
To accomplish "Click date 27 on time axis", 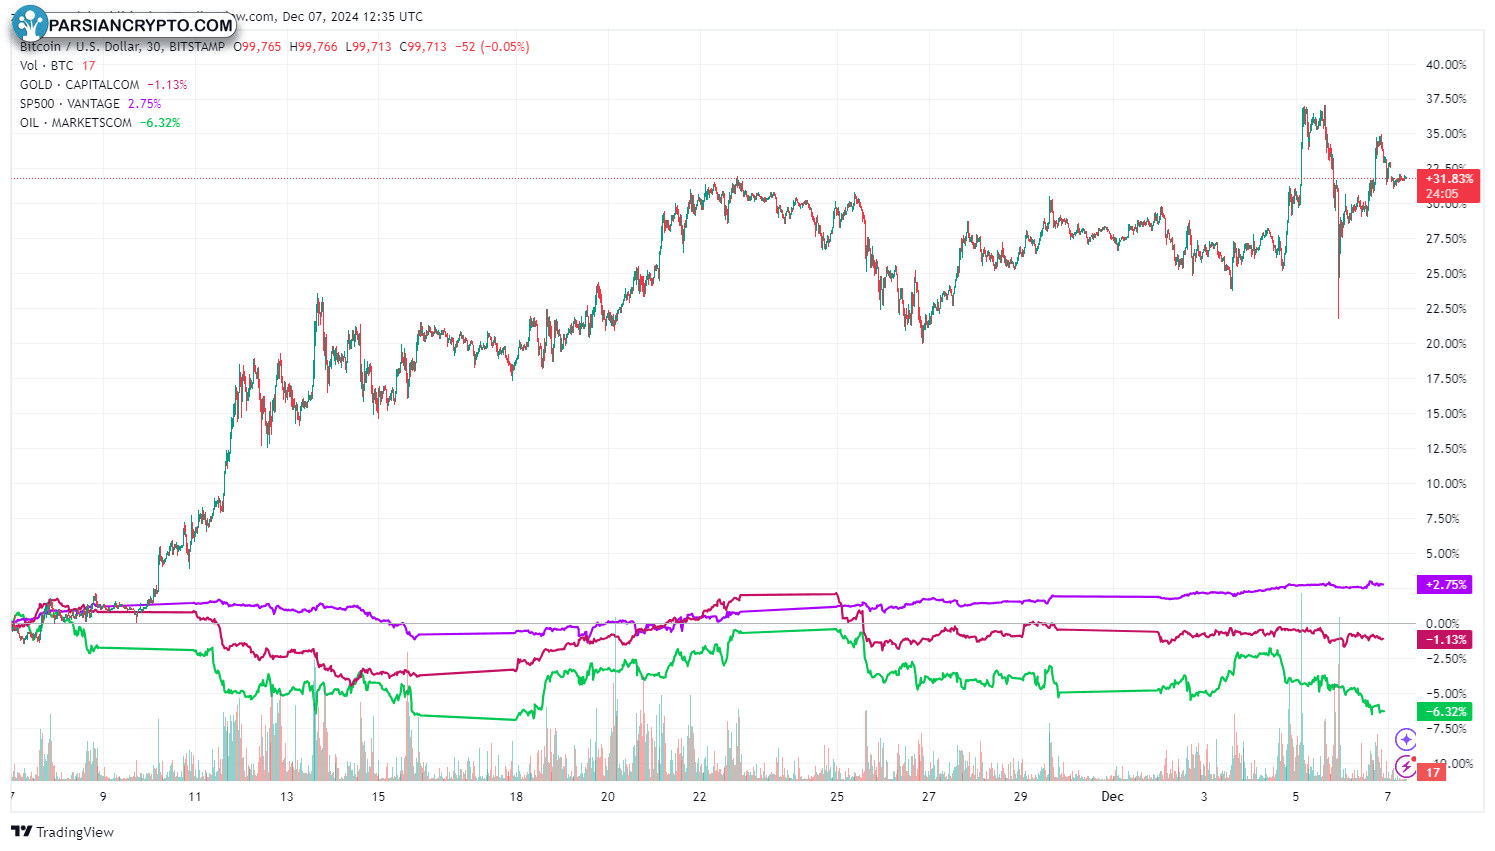I will (x=929, y=797).
